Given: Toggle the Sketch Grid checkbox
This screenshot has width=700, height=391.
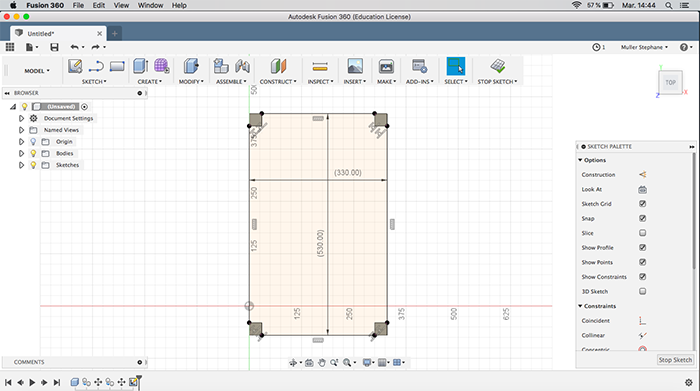Looking at the screenshot, I should point(642,204).
